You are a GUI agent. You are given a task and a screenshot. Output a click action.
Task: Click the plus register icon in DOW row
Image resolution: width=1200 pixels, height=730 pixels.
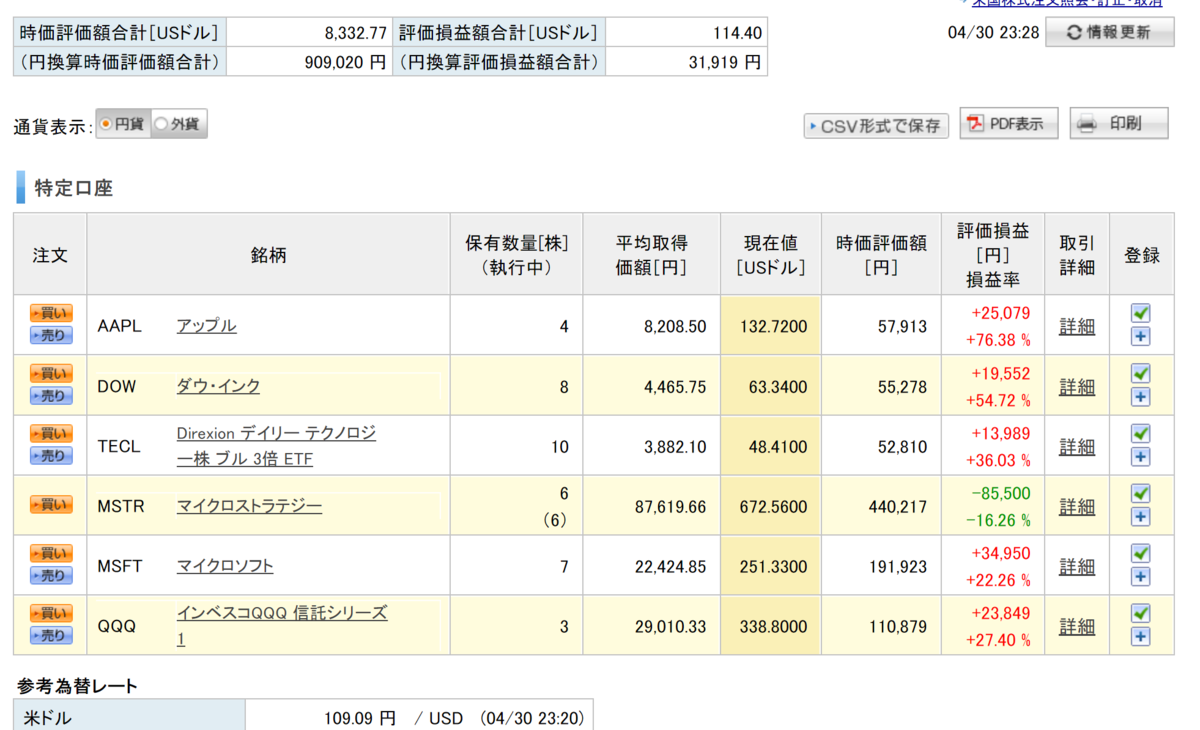click(1141, 397)
